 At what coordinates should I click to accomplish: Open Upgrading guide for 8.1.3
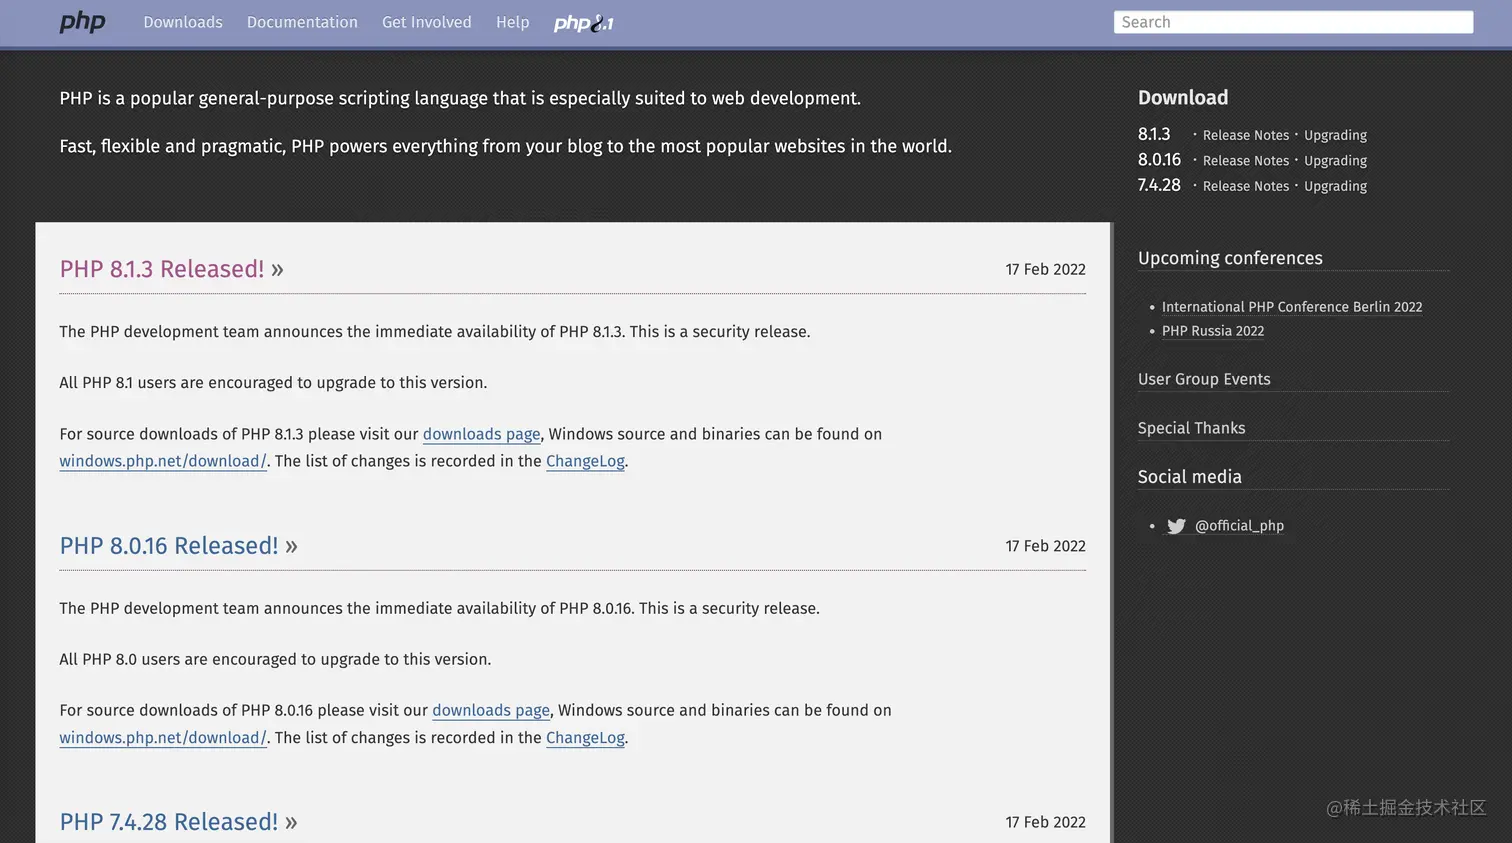1335,135
